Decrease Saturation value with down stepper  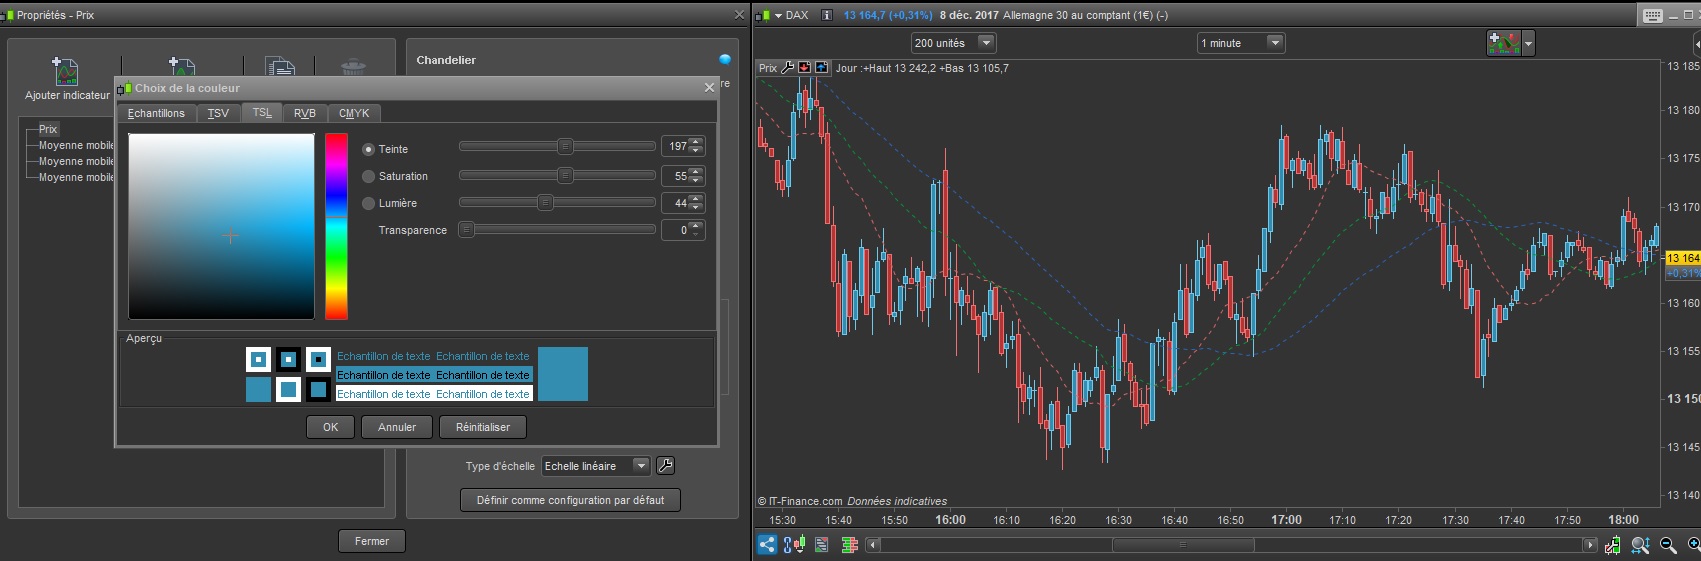click(697, 180)
